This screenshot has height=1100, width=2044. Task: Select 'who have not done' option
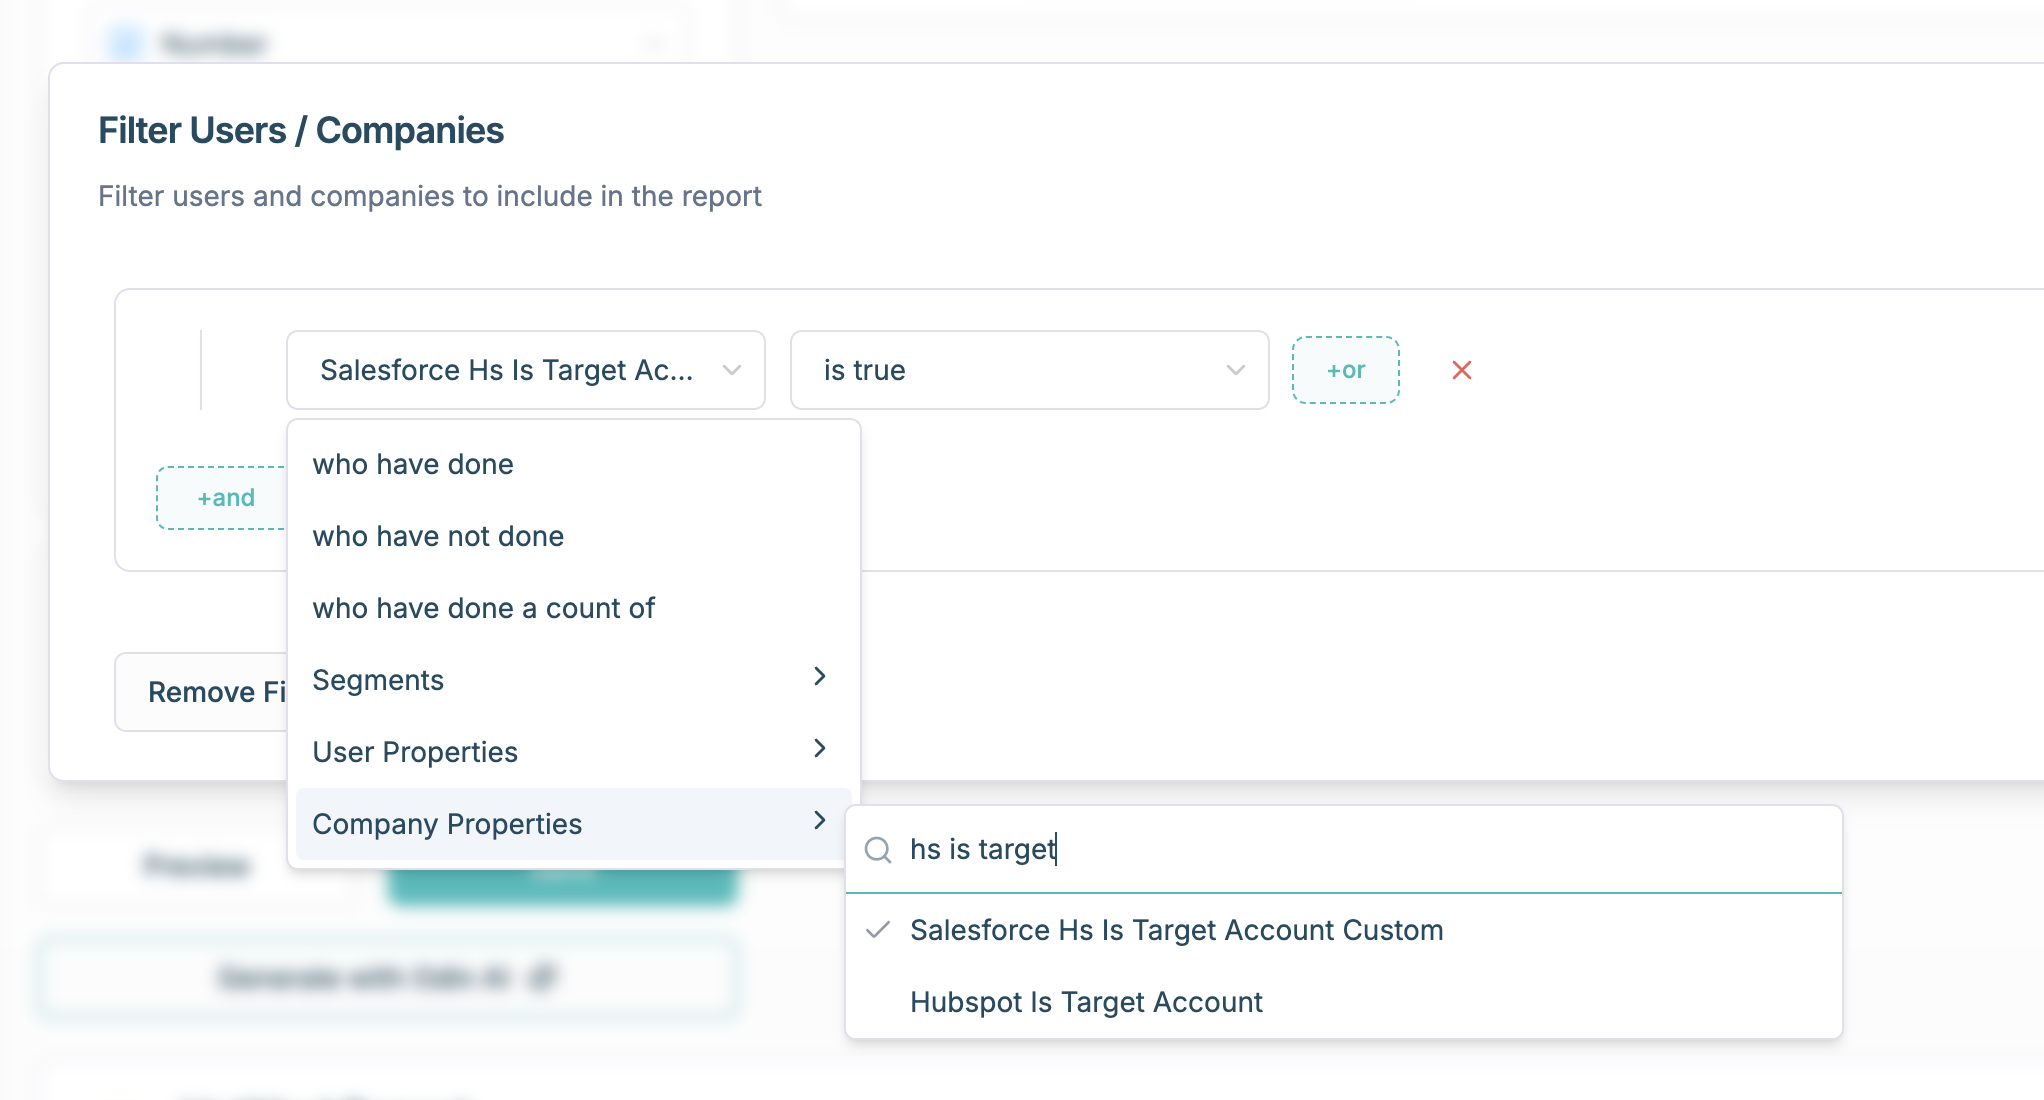[x=438, y=537]
